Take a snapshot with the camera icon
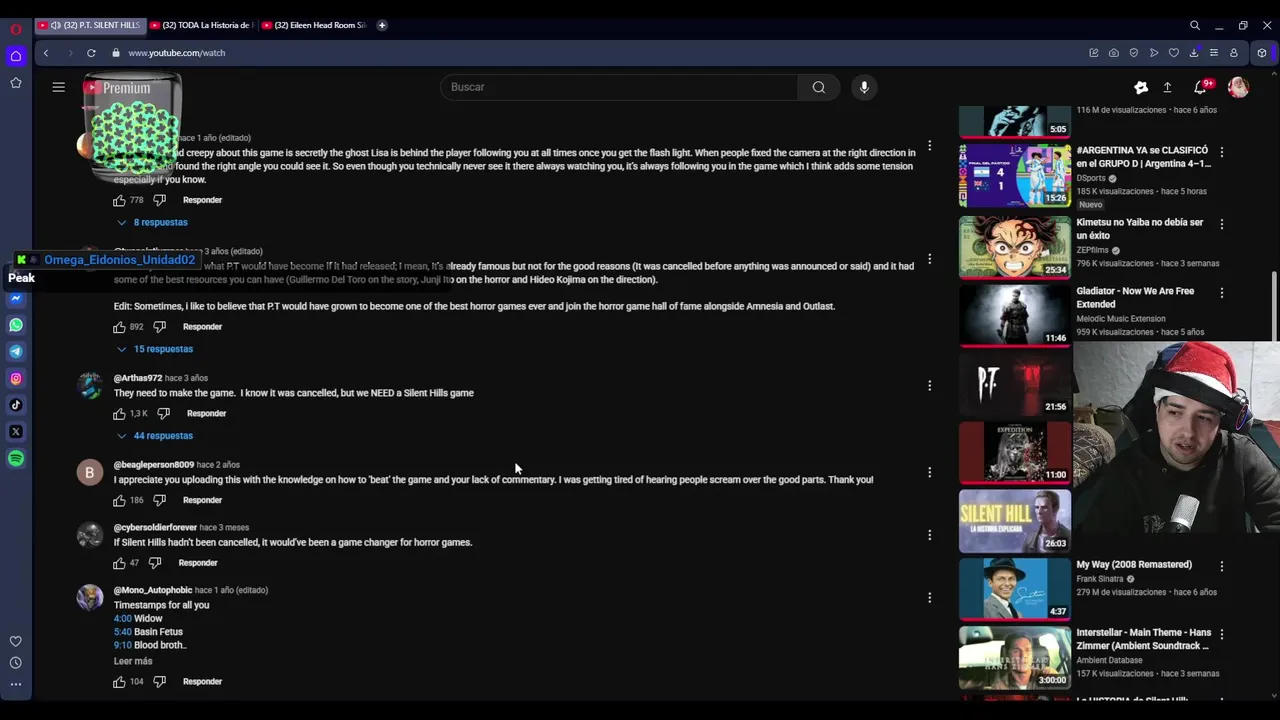Screen dimensions: 1280x720 [1114, 53]
